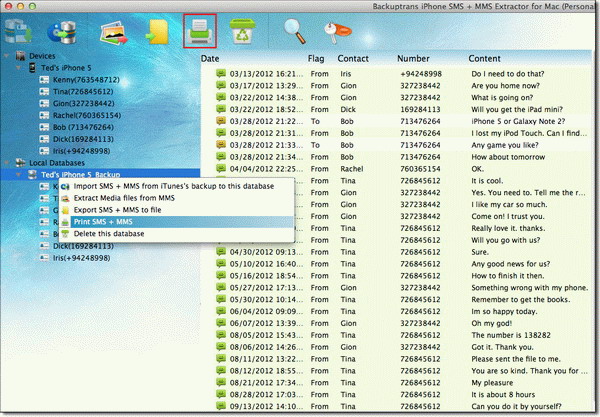Select Iris(+94248998) under Ted's iPhone 5
This screenshot has height=417, width=600.
coord(82,151)
